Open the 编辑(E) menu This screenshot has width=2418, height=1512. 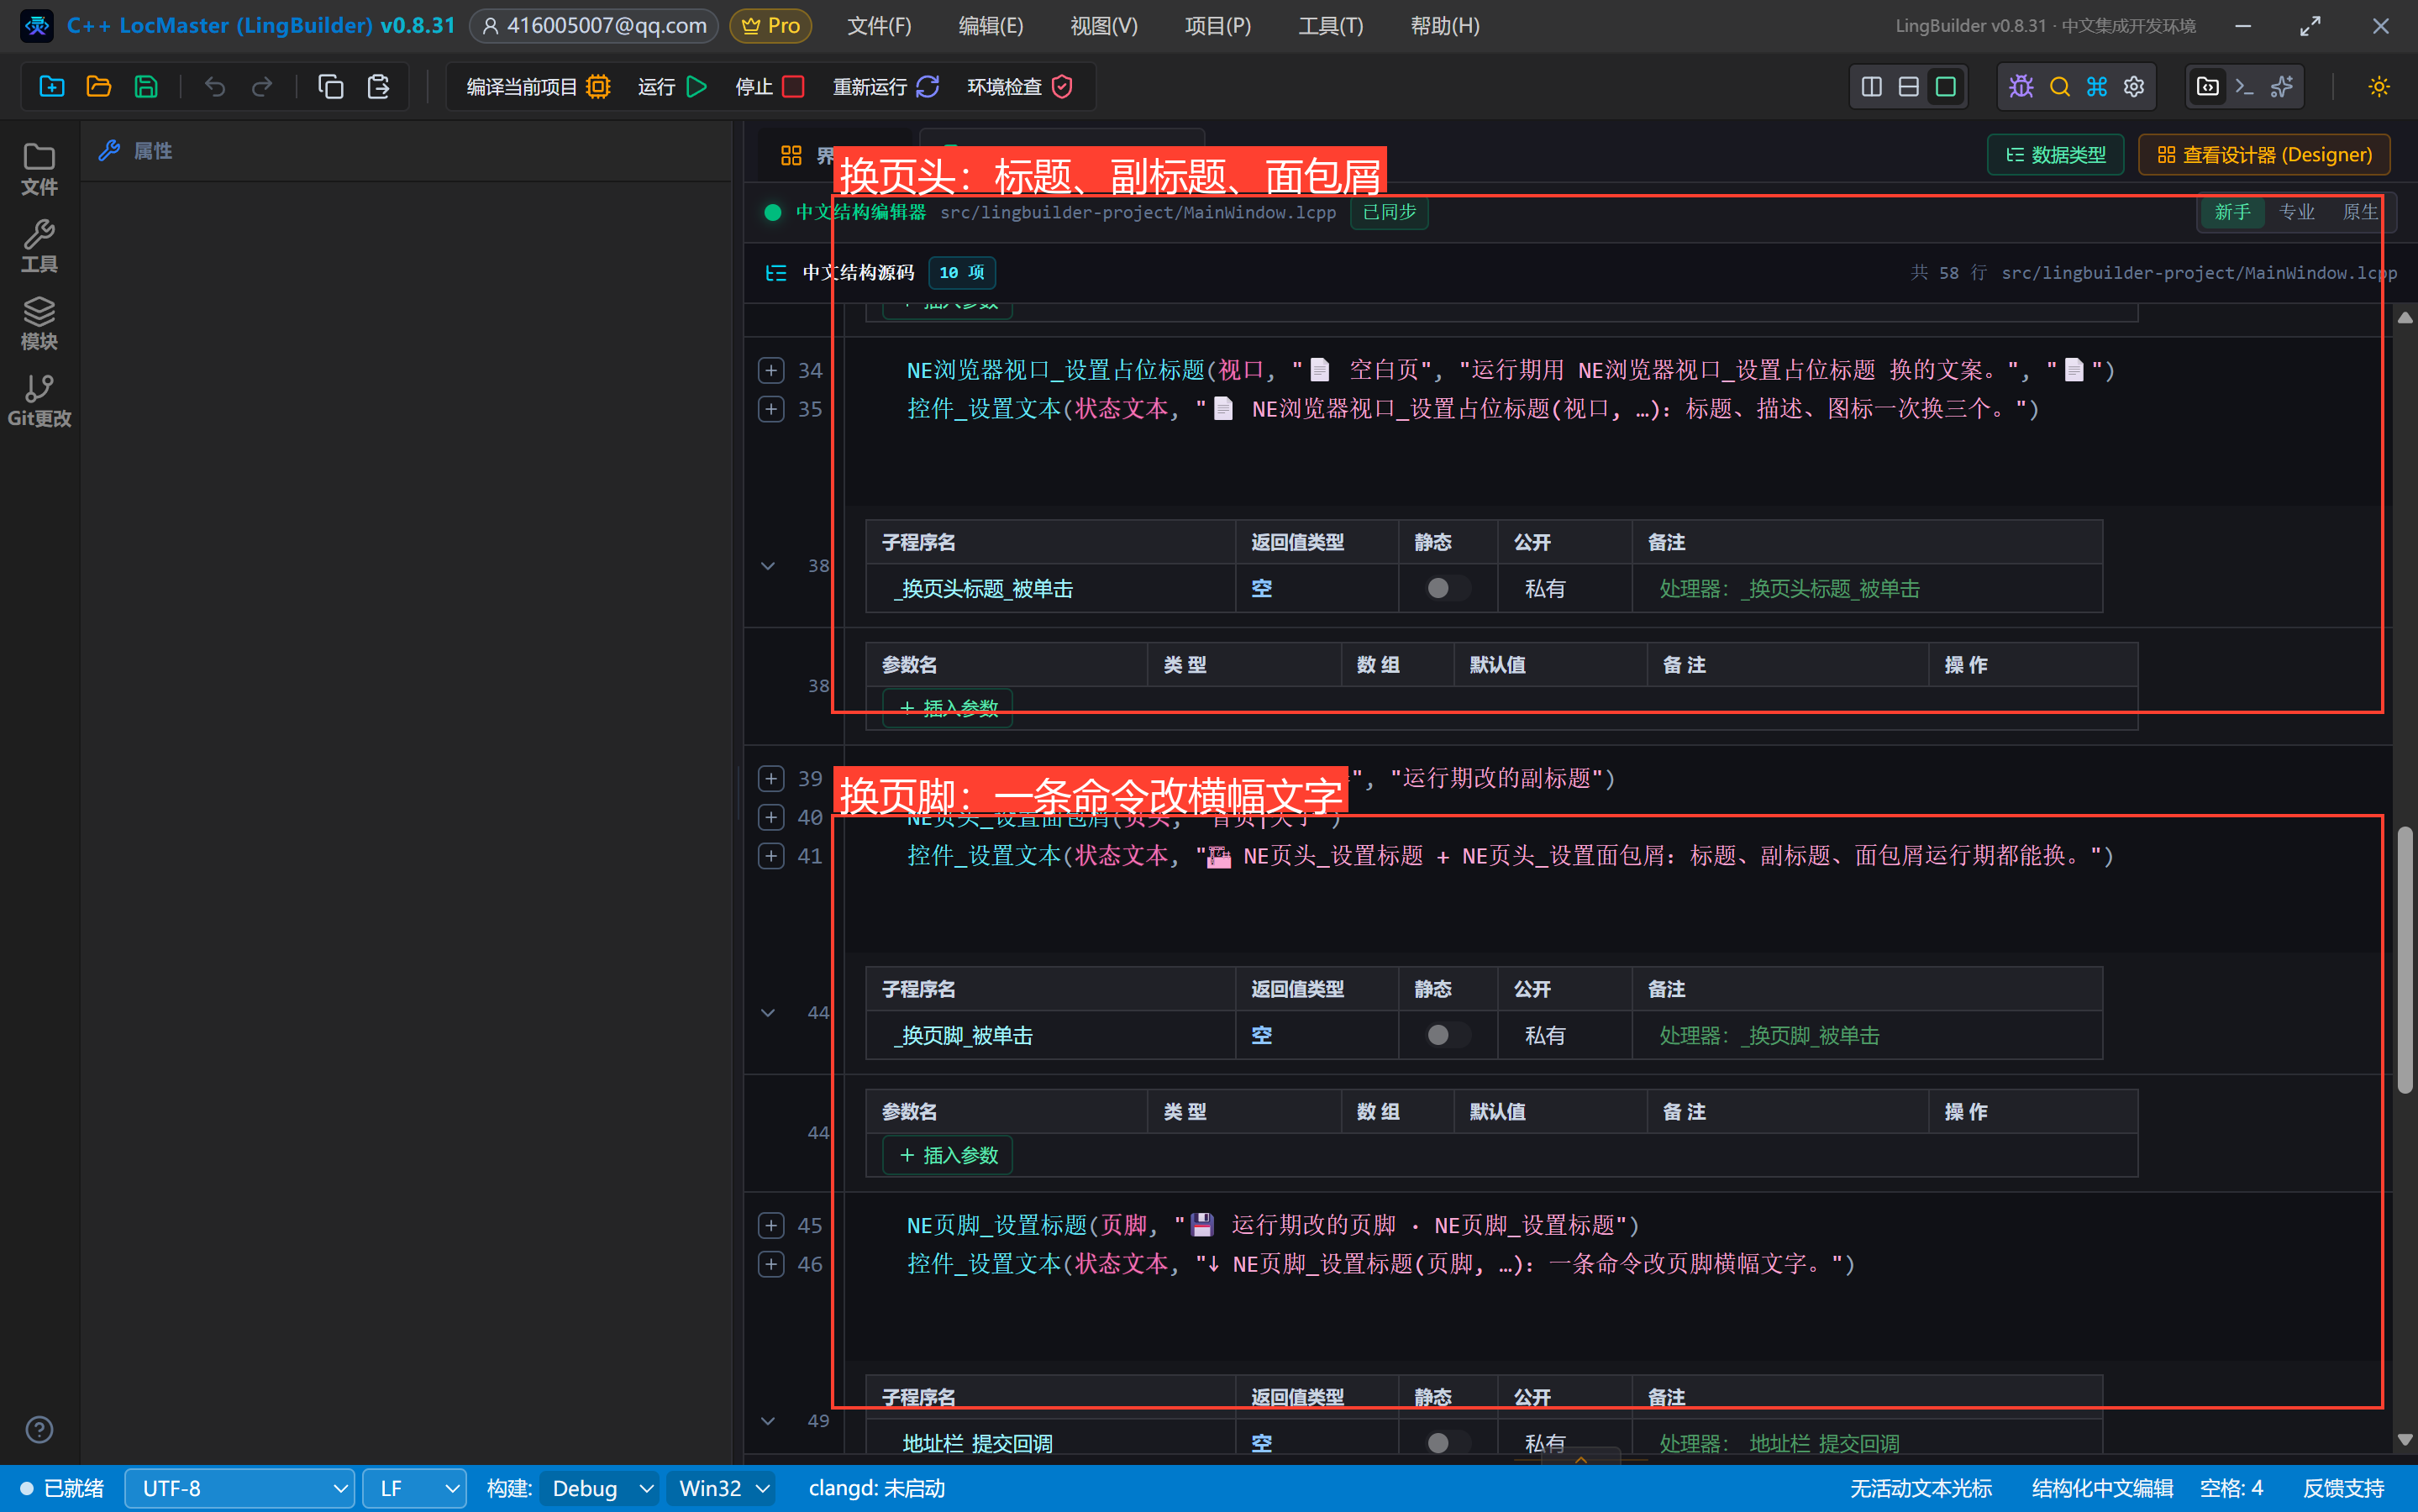(990, 26)
